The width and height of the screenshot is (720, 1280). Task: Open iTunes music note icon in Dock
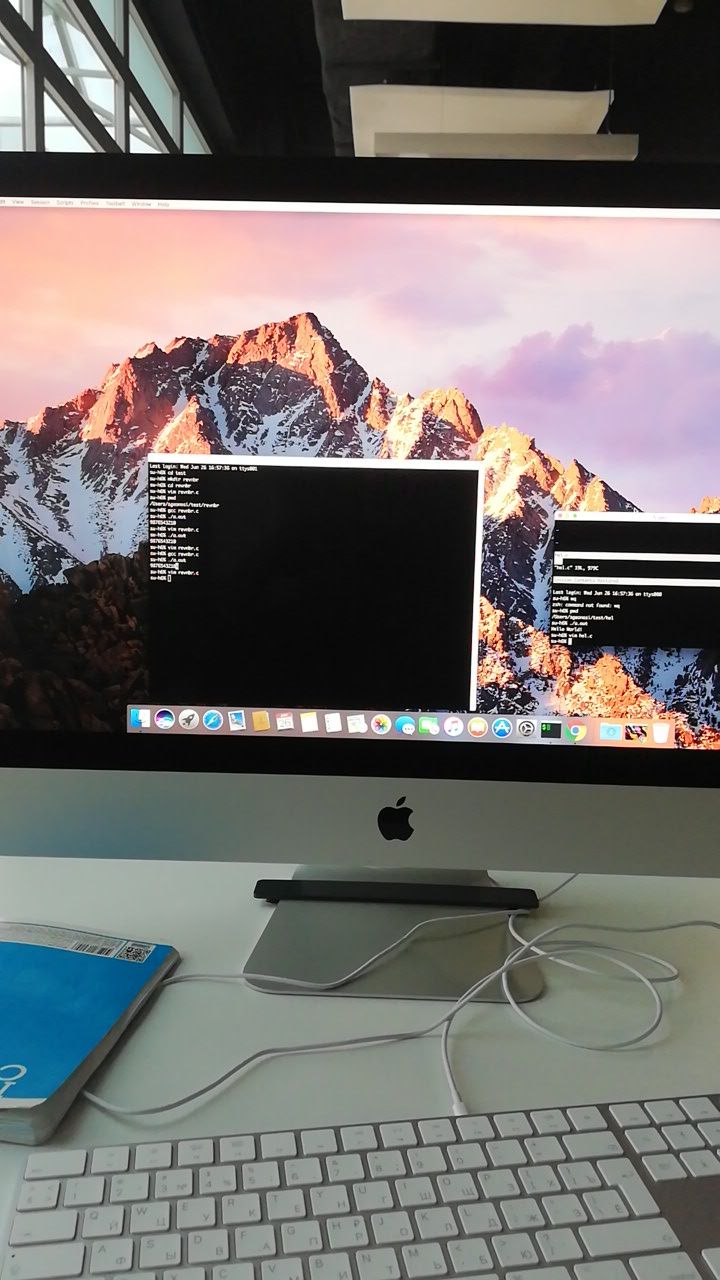[453, 726]
